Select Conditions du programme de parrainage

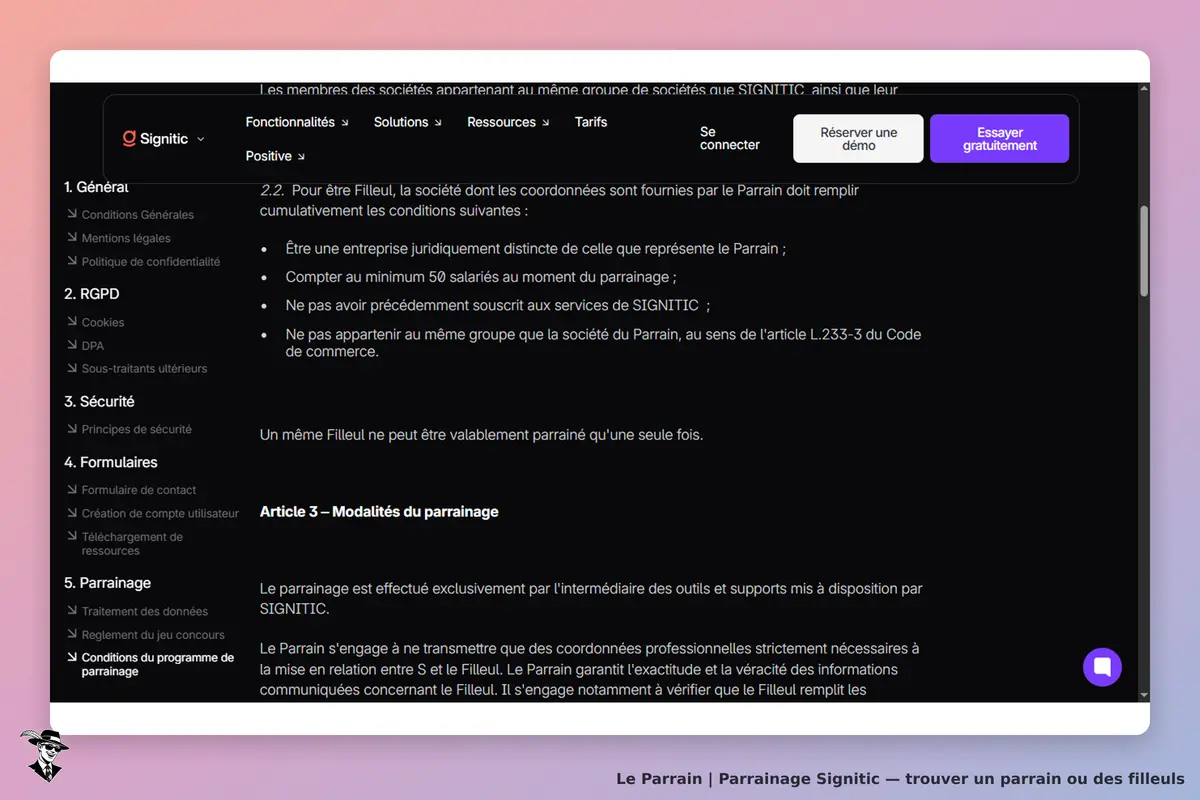pyautogui.click(x=158, y=665)
